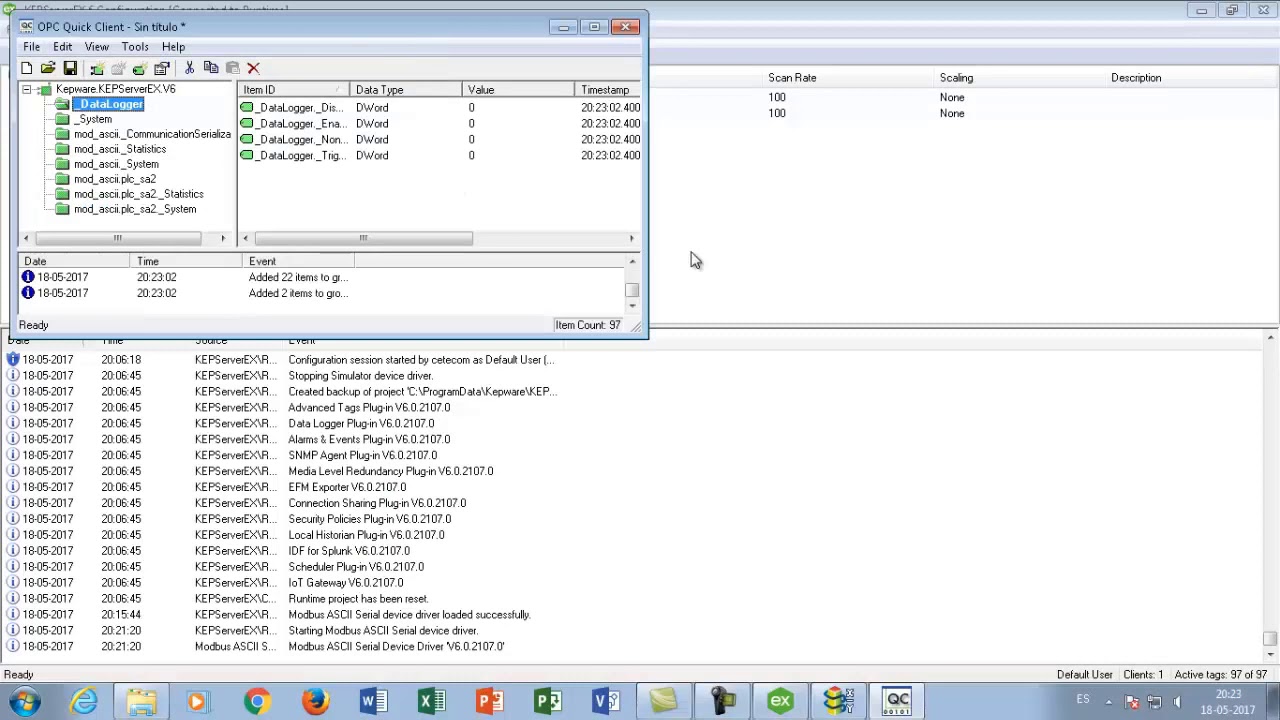This screenshot has width=1280, height=720.
Task: Open Excel from the taskbar
Action: 431,701
